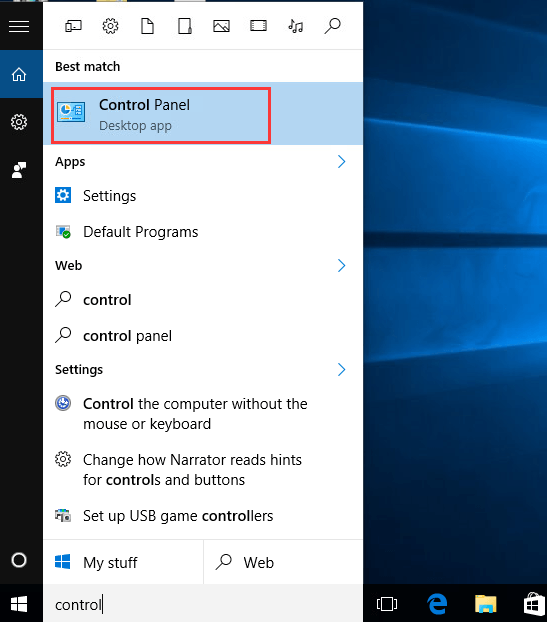Screen dimensions: 547x622
Task: Filter search results by Web magnifier
Action: coord(332,26)
